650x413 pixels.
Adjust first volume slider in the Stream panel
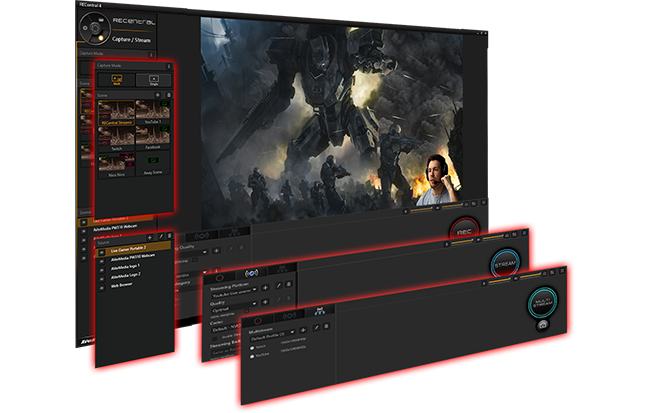pyautogui.click(x=462, y=242)
